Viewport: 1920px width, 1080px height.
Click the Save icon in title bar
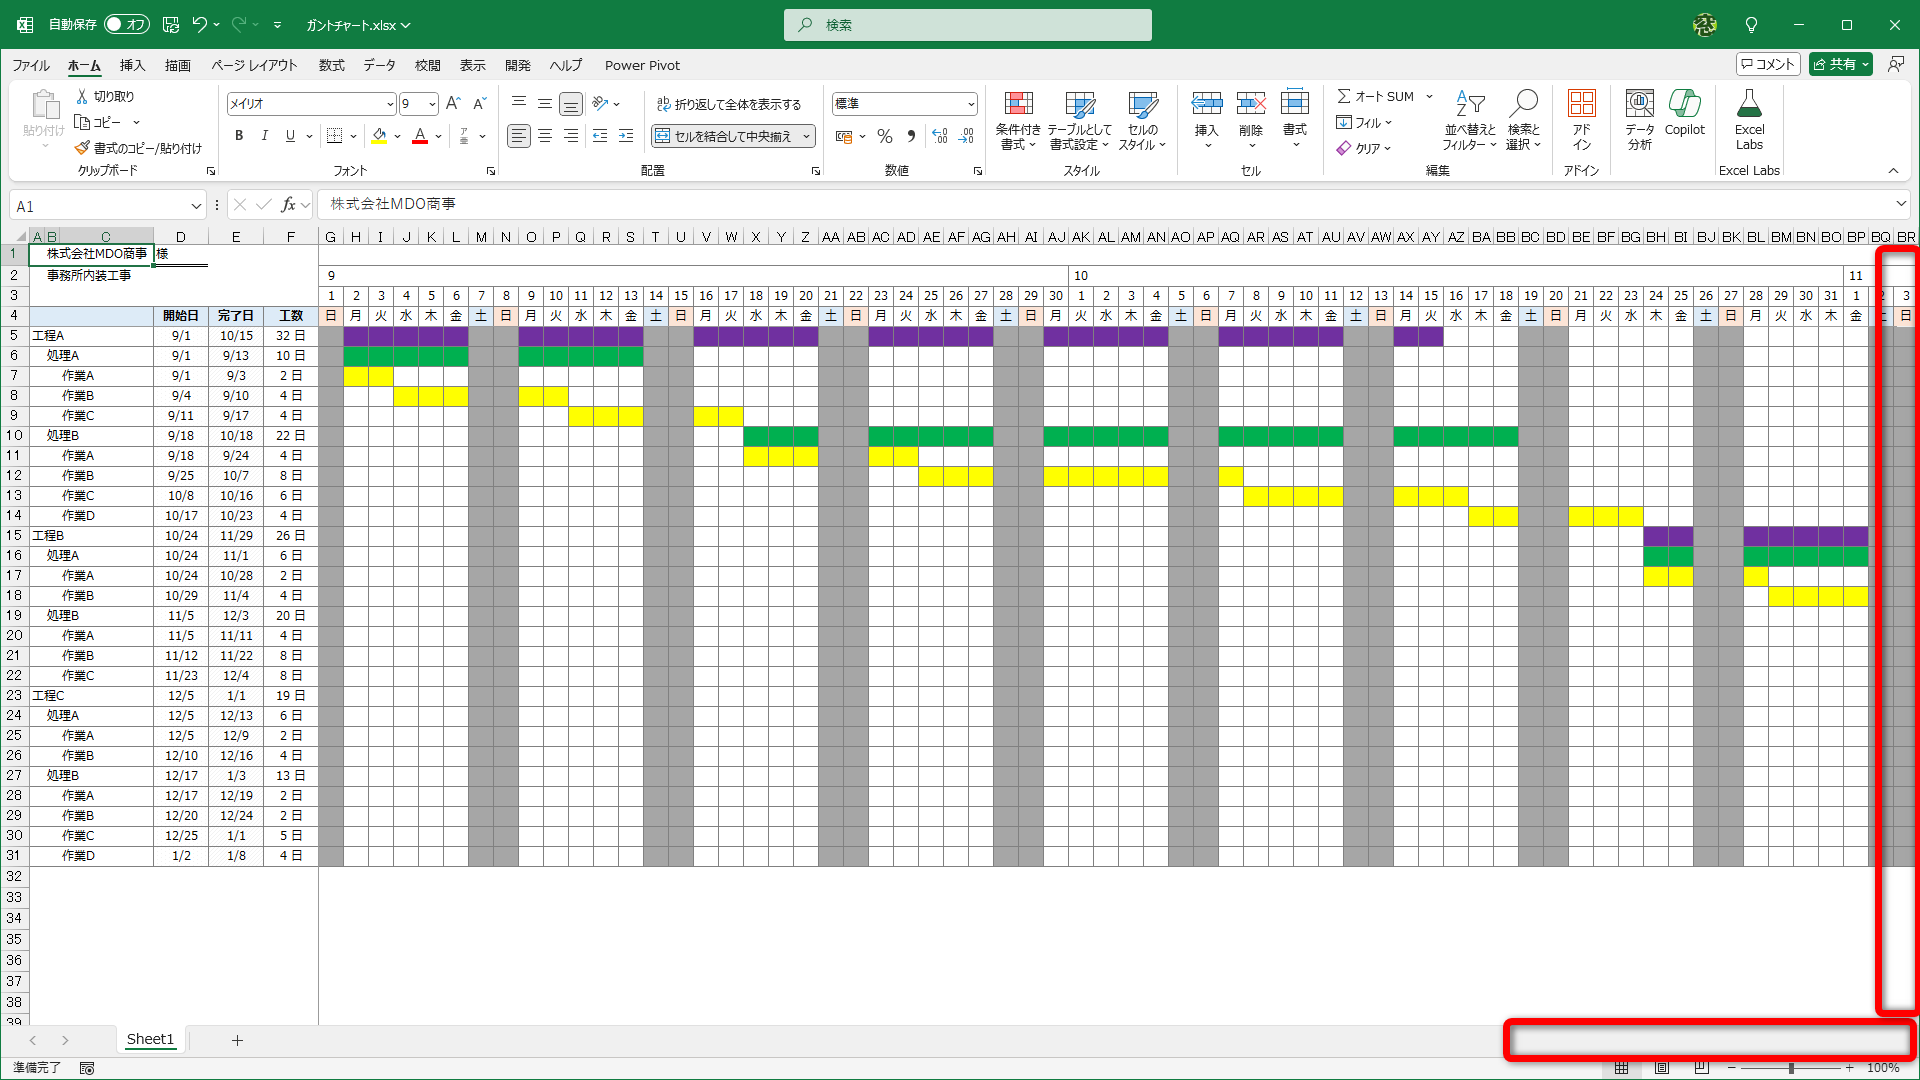[x=171, y=25]
